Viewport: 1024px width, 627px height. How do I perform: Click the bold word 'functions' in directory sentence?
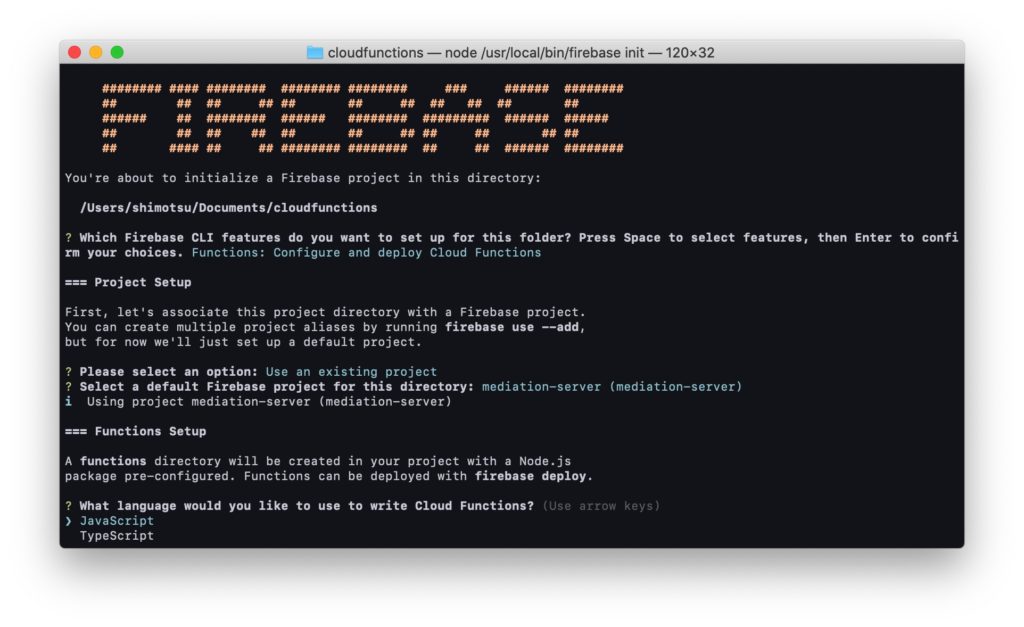click(x=113, y=461)
